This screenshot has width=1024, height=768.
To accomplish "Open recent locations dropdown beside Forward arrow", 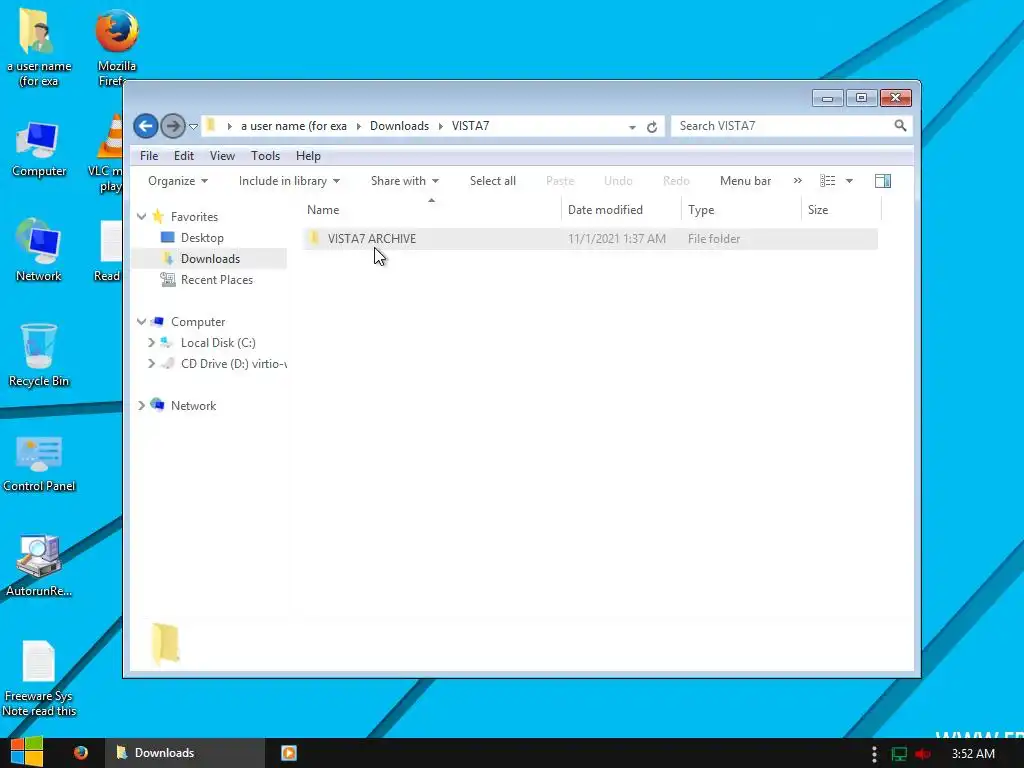I will click(x=193, y=127).
